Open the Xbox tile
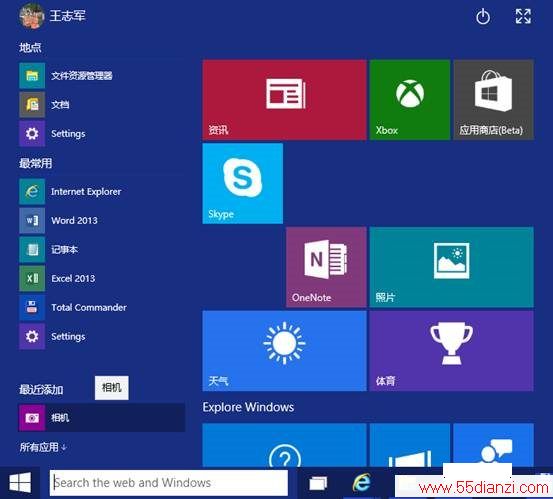 click(410, 100)
